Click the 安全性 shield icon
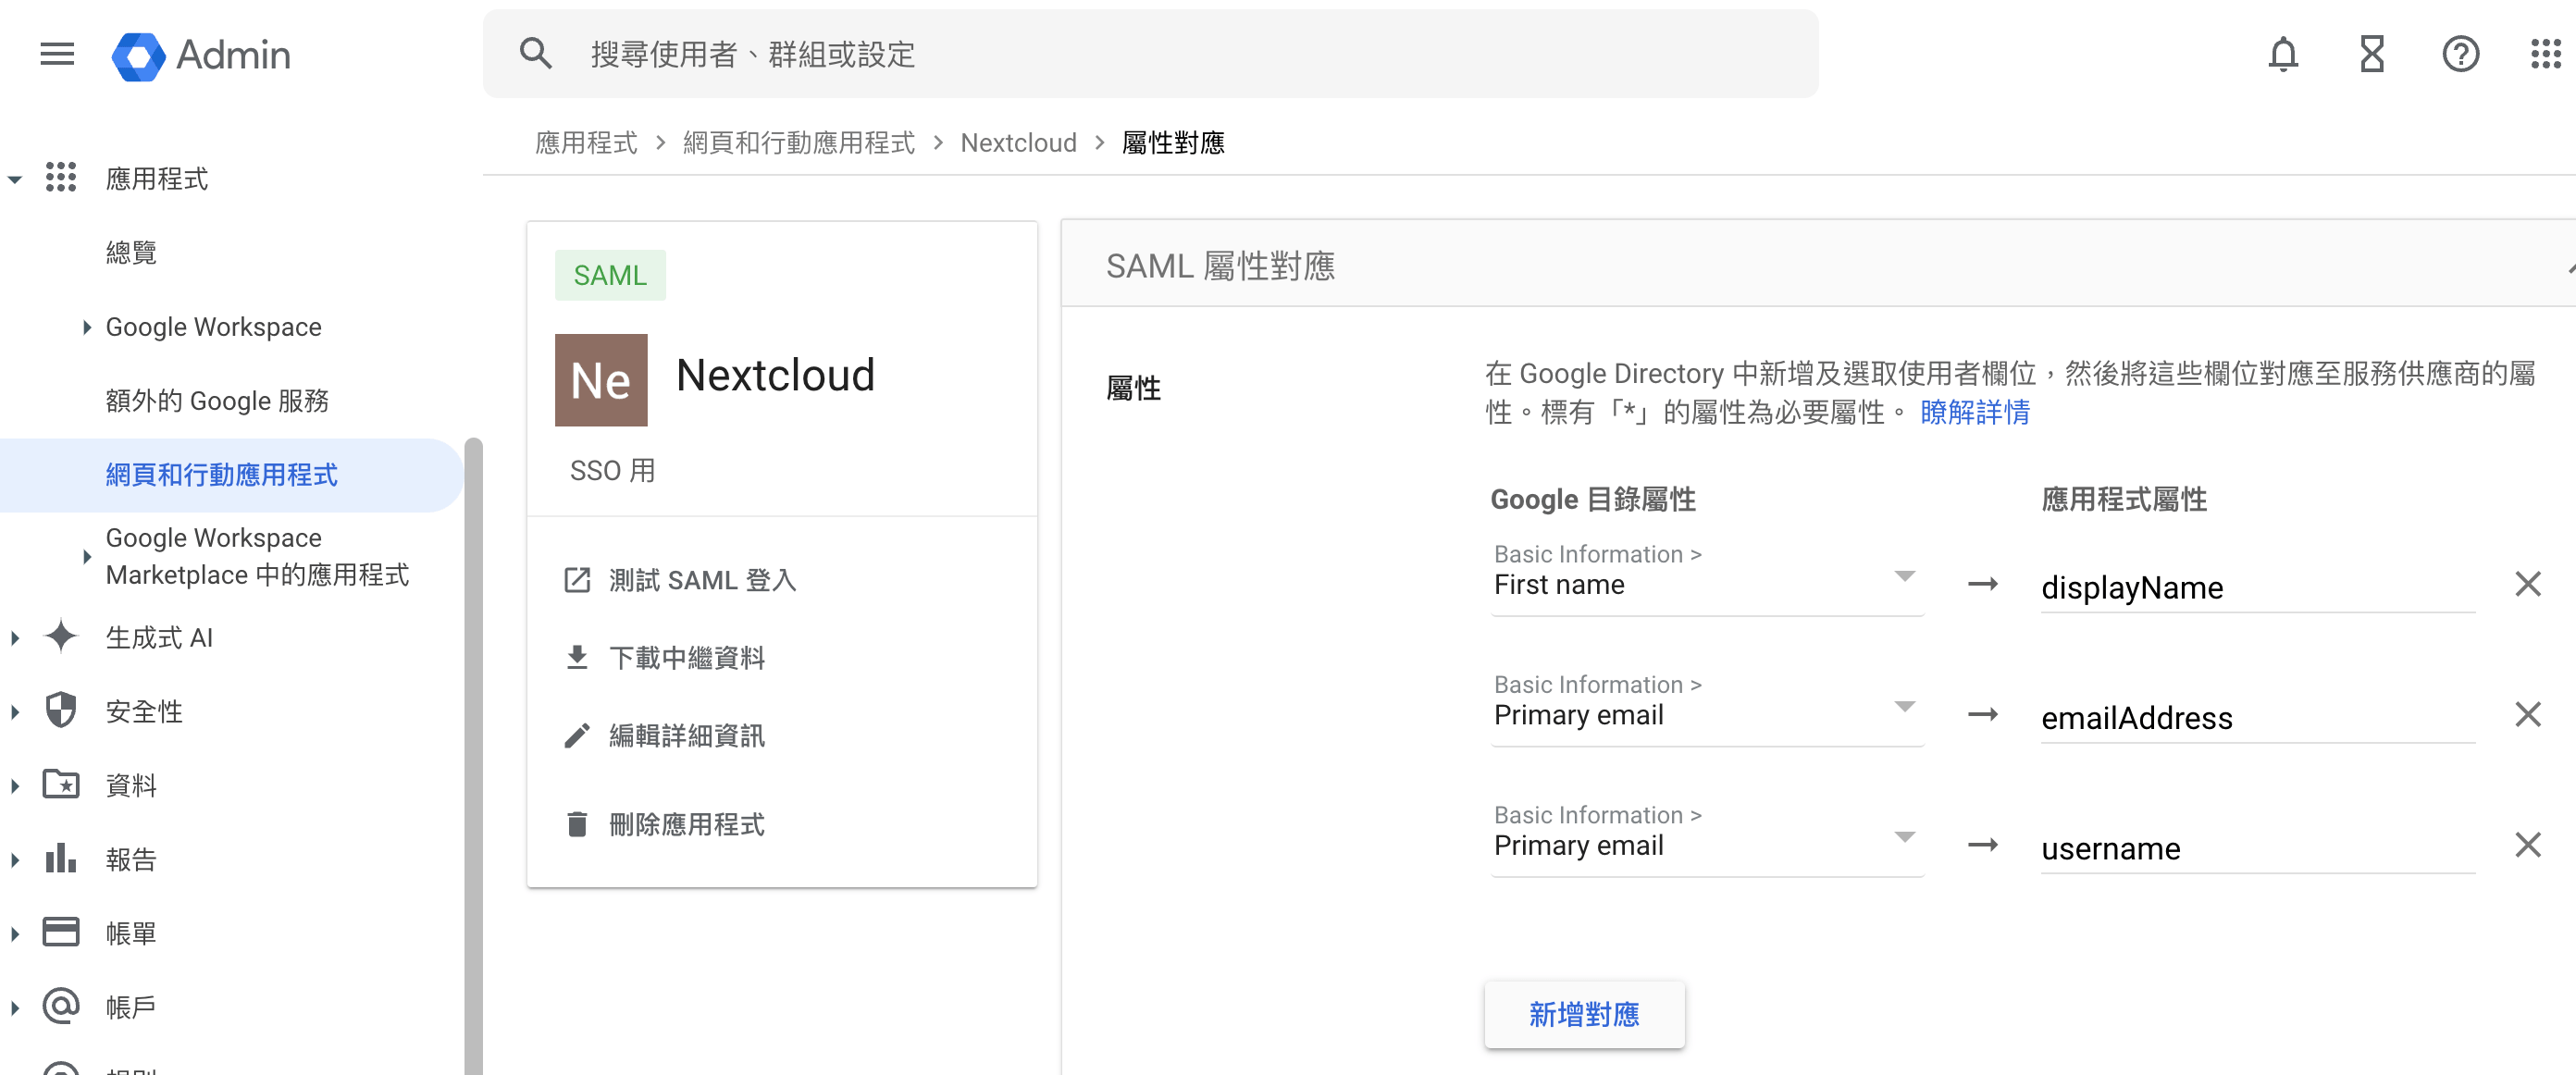 (x=61, y=711)
